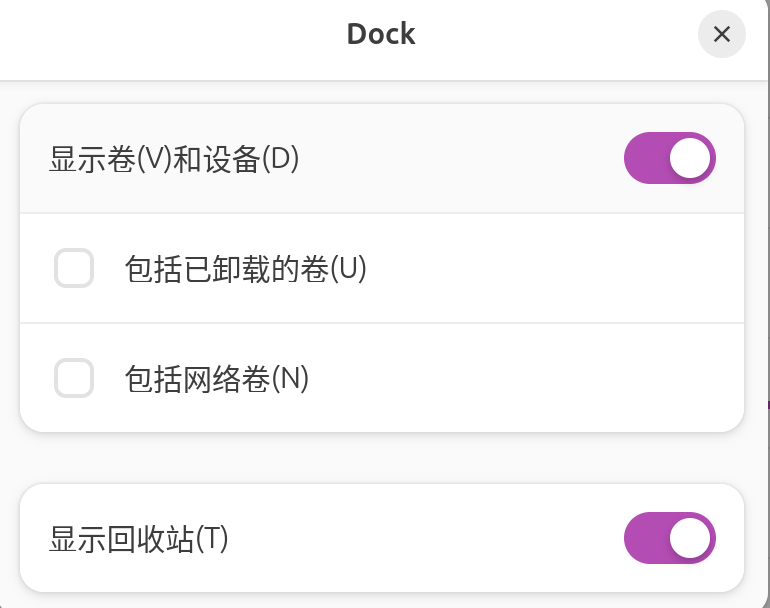The image size is (770, 608).
Task: Tick the 包括网络卷(N) checkbox
Action: tap(74, 378)
